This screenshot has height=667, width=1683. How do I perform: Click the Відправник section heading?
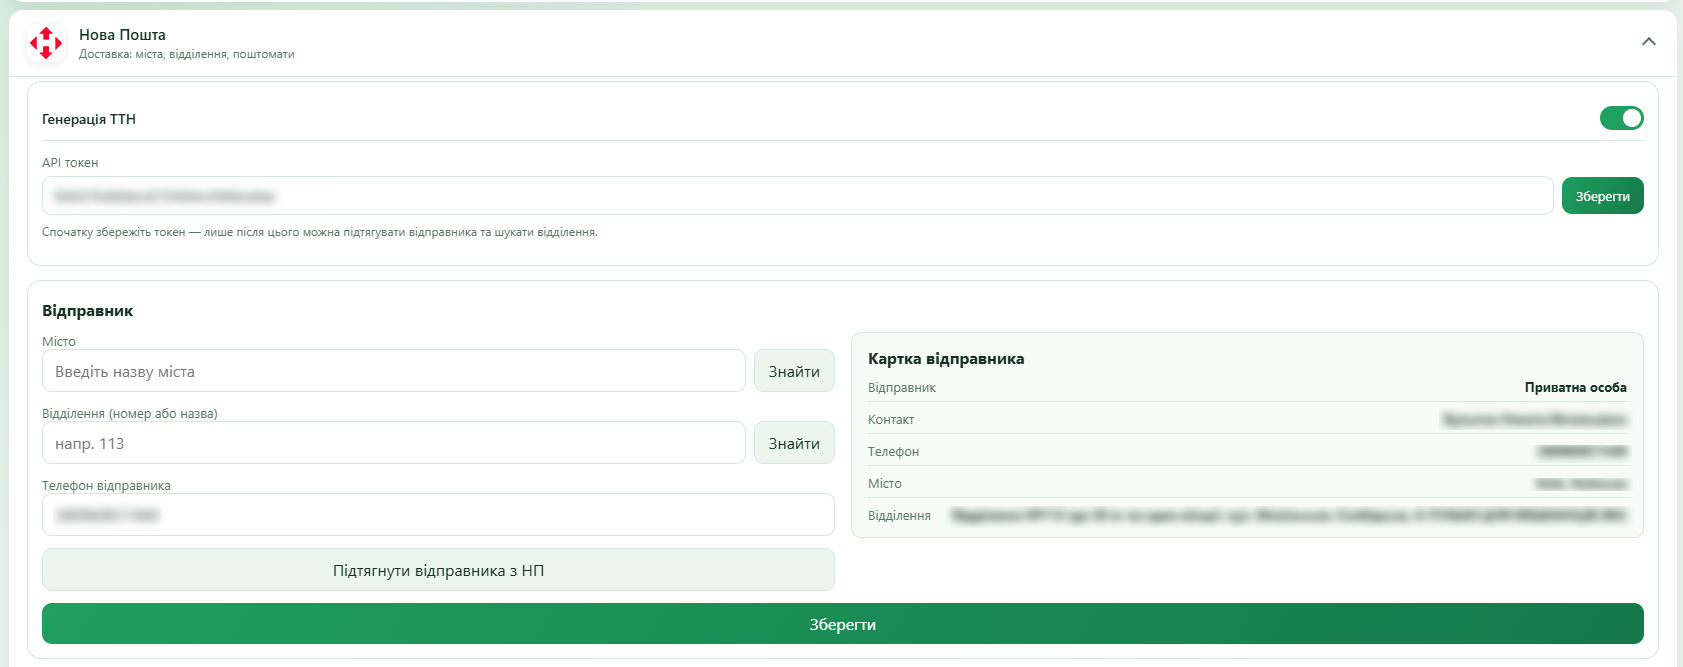tap(88, 311)
